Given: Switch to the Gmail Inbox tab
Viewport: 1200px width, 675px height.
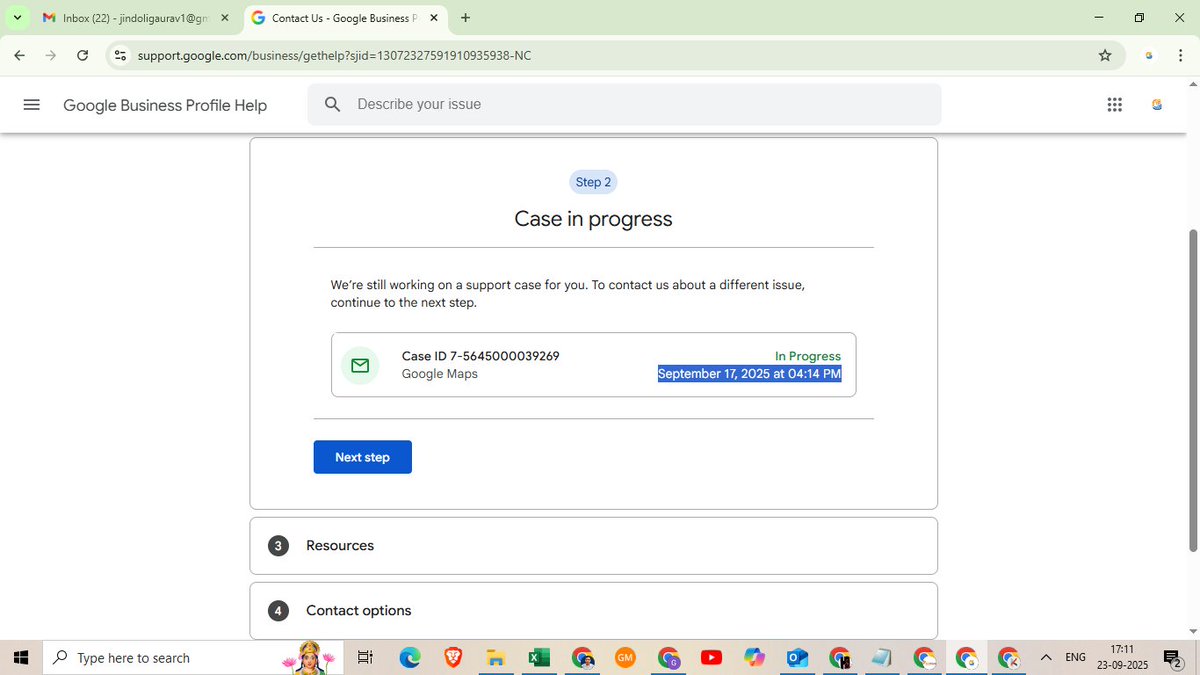Looking at the screenshot, I should click(x=135, y=18).
